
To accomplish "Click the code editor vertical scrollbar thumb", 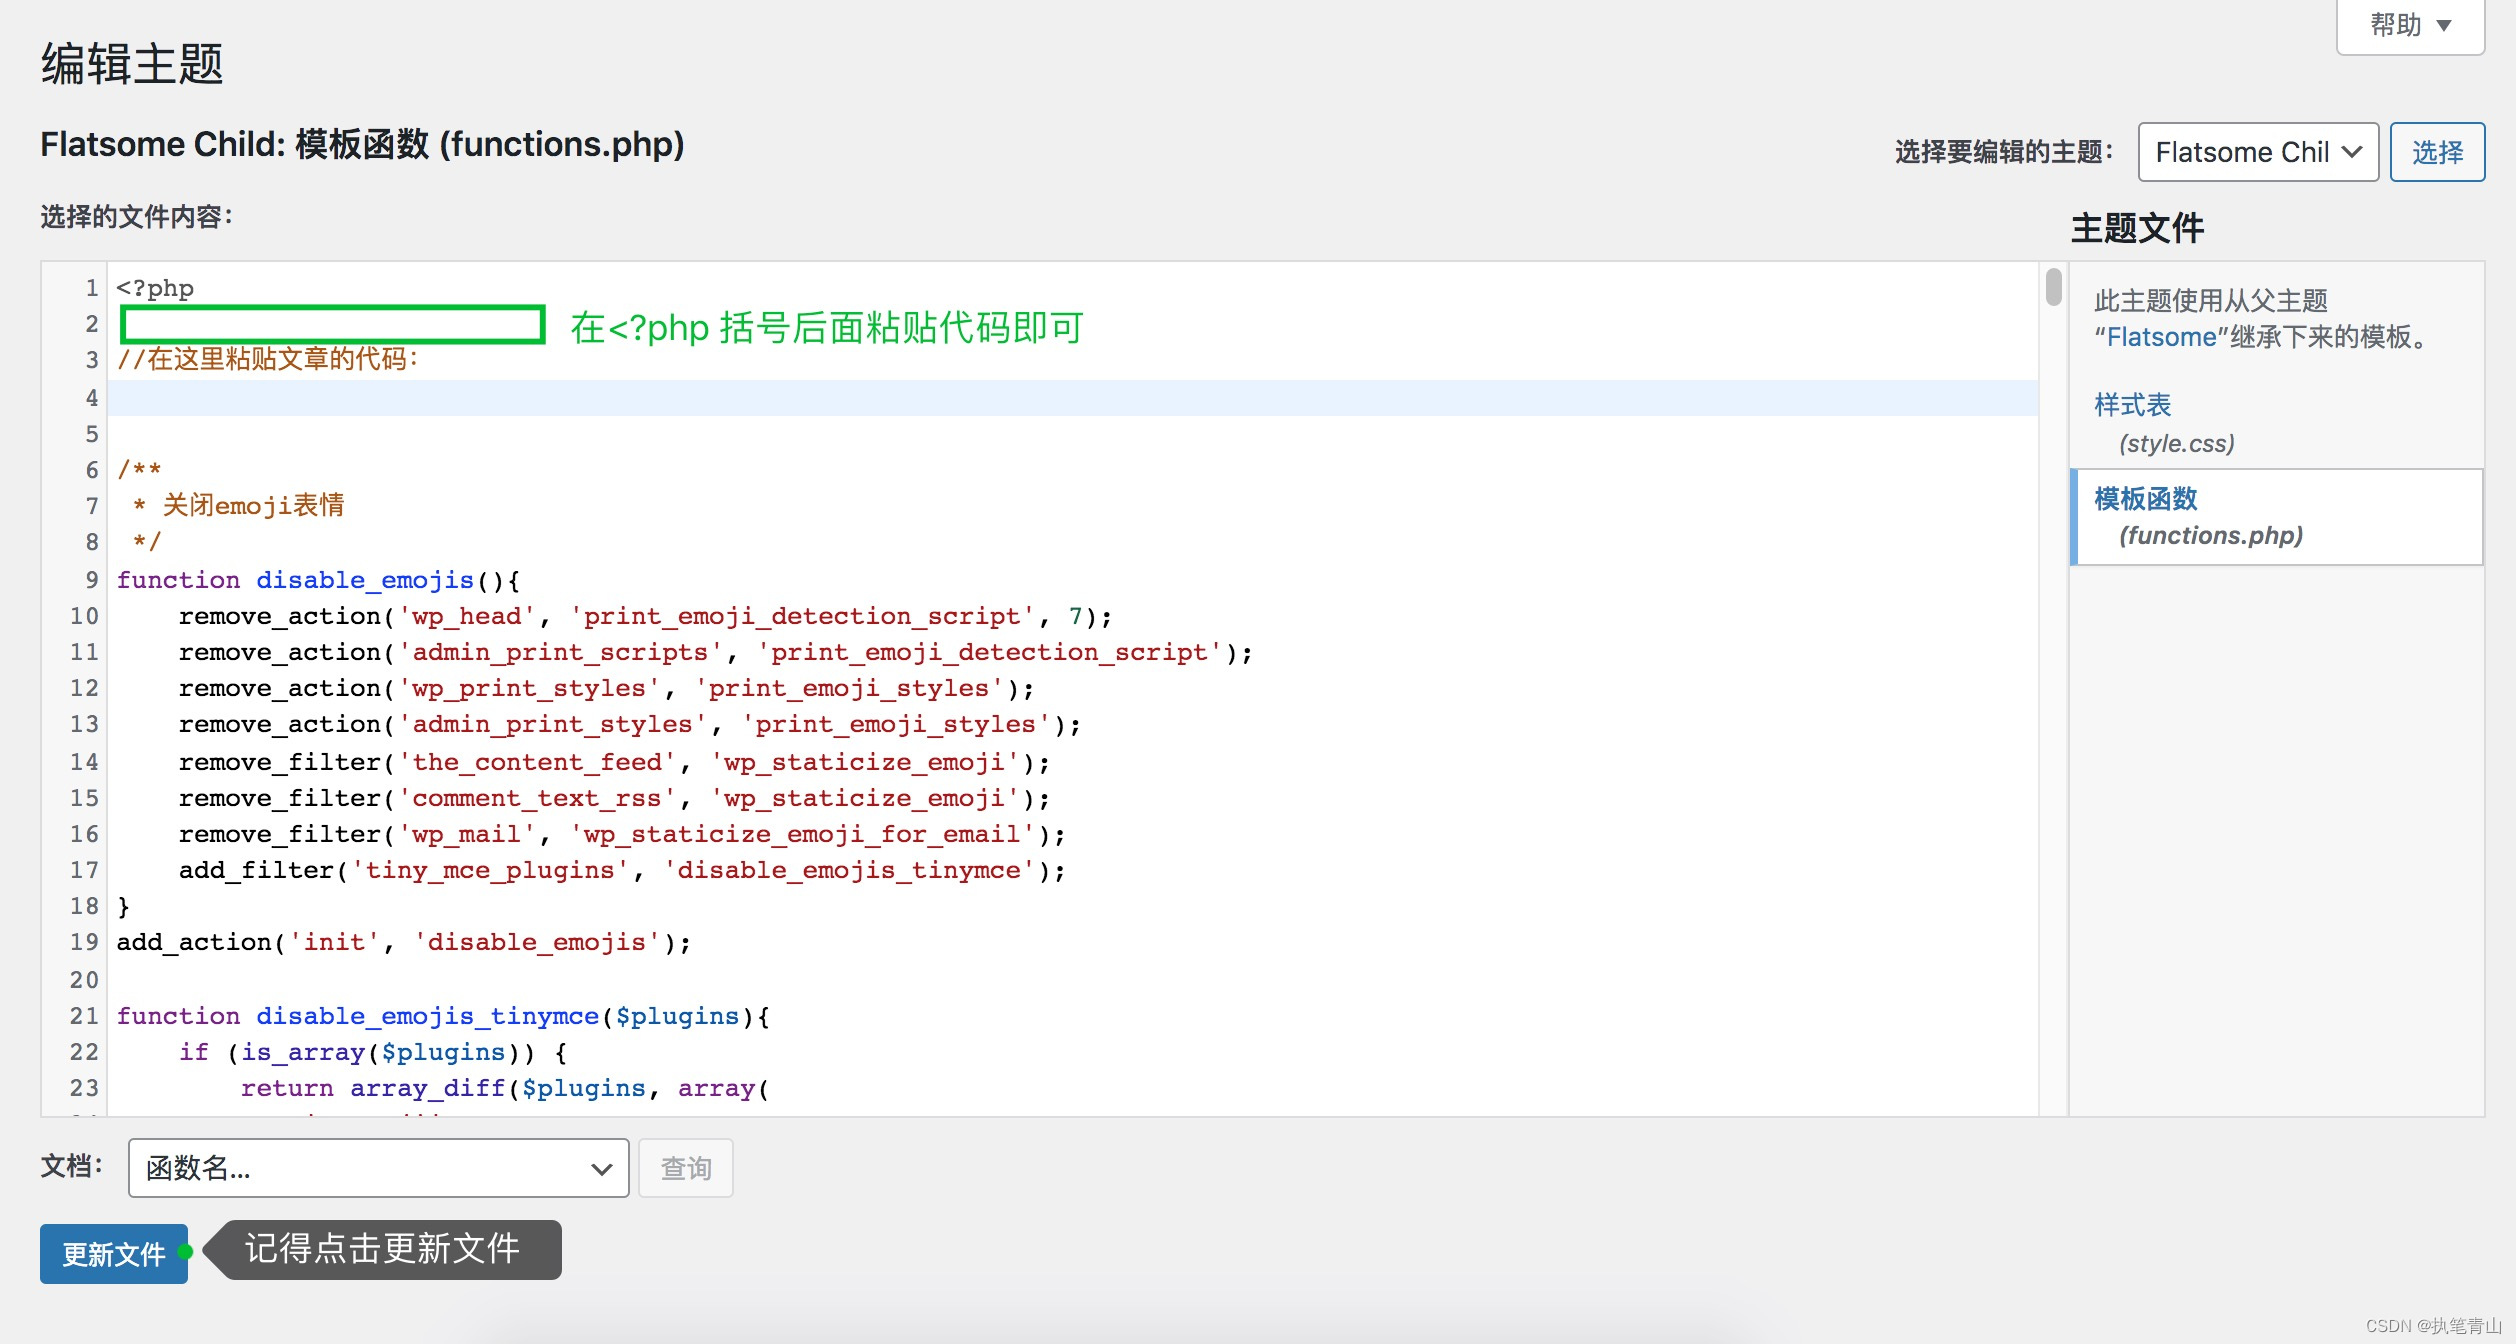I will pyautogui.click(x=2054, y=287).
